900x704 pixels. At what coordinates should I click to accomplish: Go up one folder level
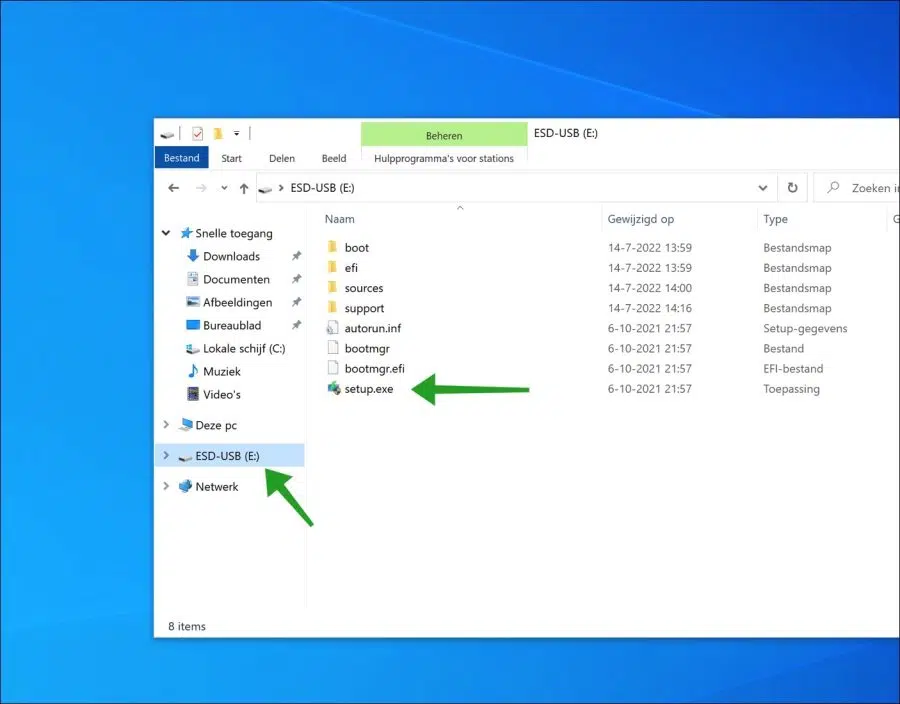click(244, 188)
